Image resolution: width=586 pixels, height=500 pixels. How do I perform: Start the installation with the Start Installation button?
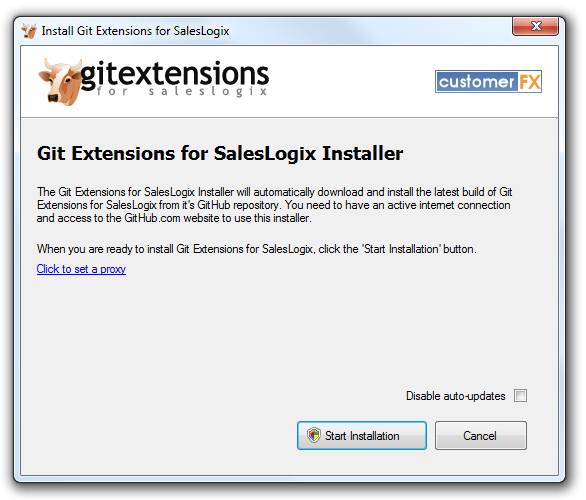(x=362, y=435)
